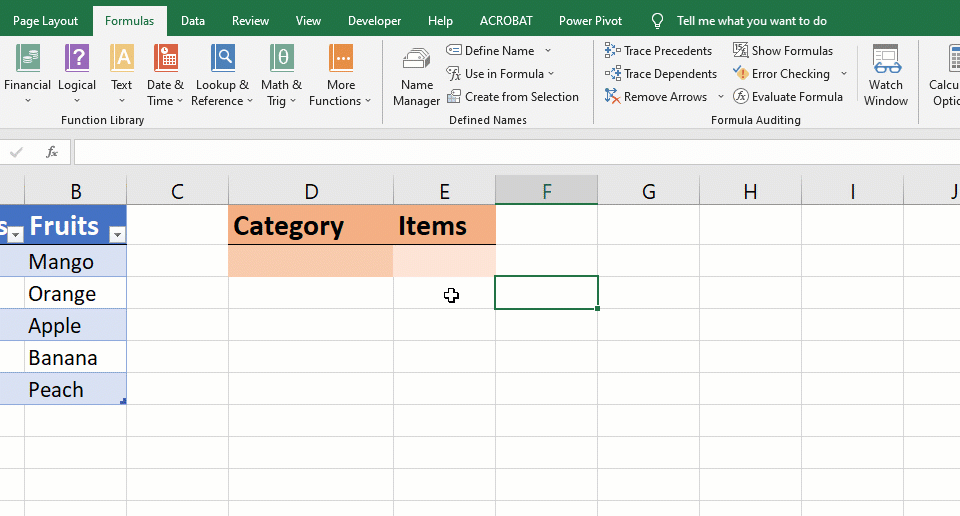Screen dimensions: 960x516
Task: Open the Power Pivot tab
Action: point(590,21)
